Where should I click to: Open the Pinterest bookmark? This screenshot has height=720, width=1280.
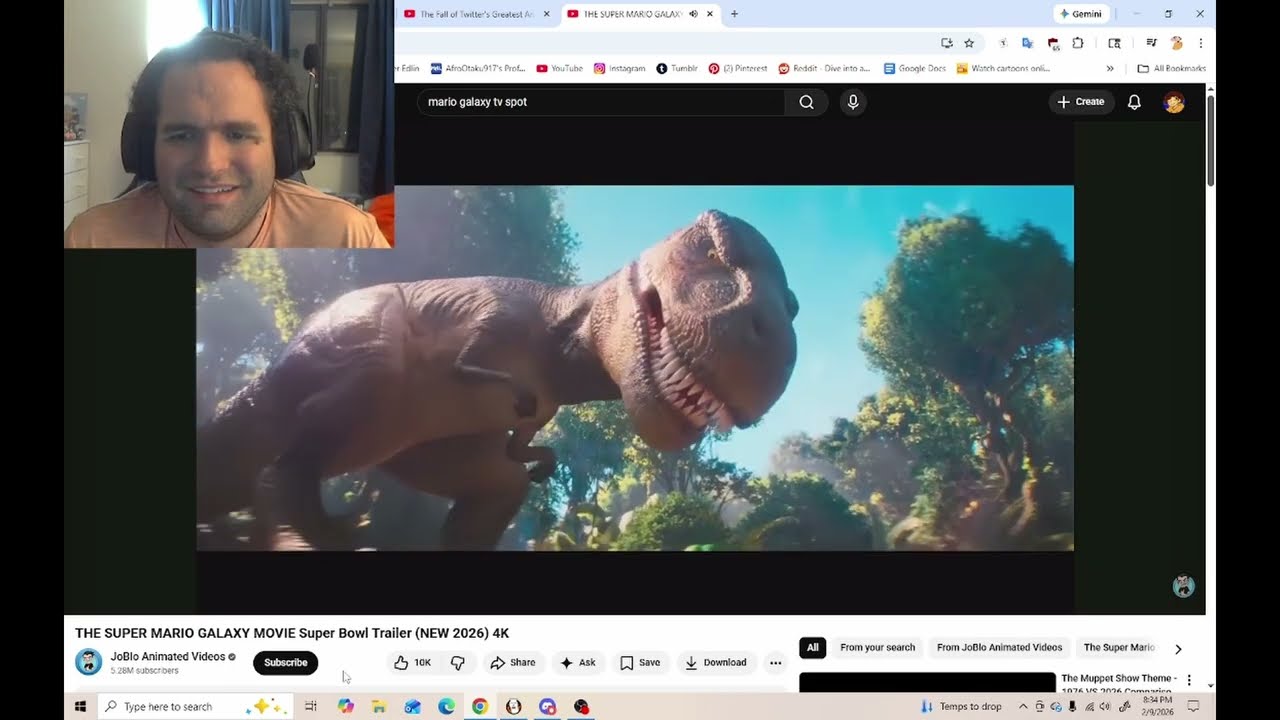[x=738, y=68]
